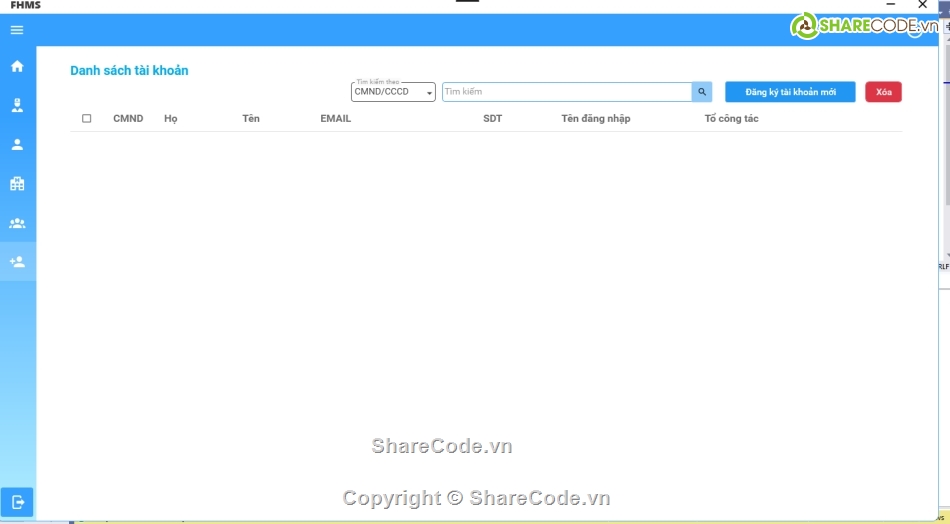Screen dimensions: 950x524
Task: Select the single person sidebar icon
Action: pyautogui.click(x=17, y=144)
